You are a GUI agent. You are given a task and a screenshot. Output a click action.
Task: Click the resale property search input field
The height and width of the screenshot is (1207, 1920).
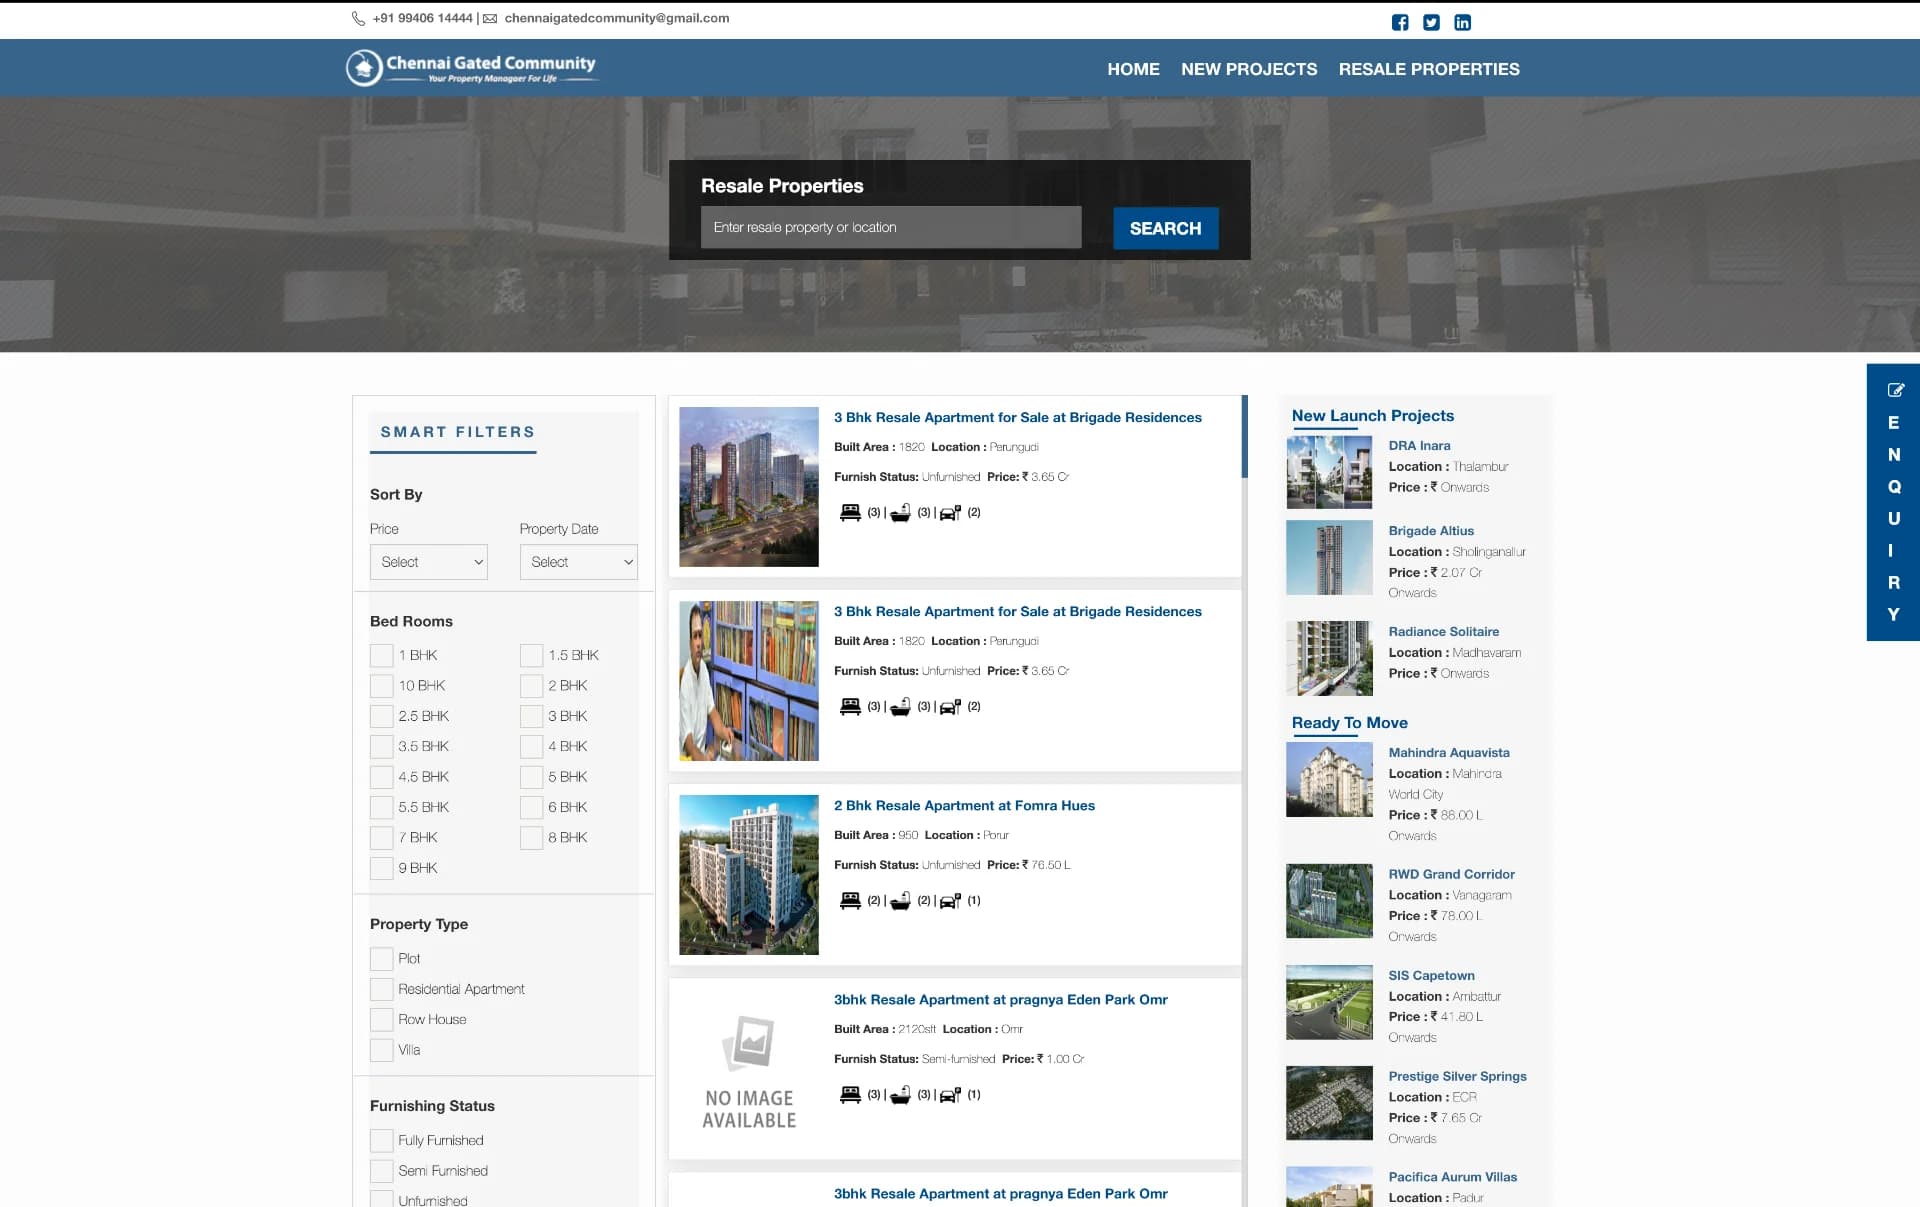891,227
